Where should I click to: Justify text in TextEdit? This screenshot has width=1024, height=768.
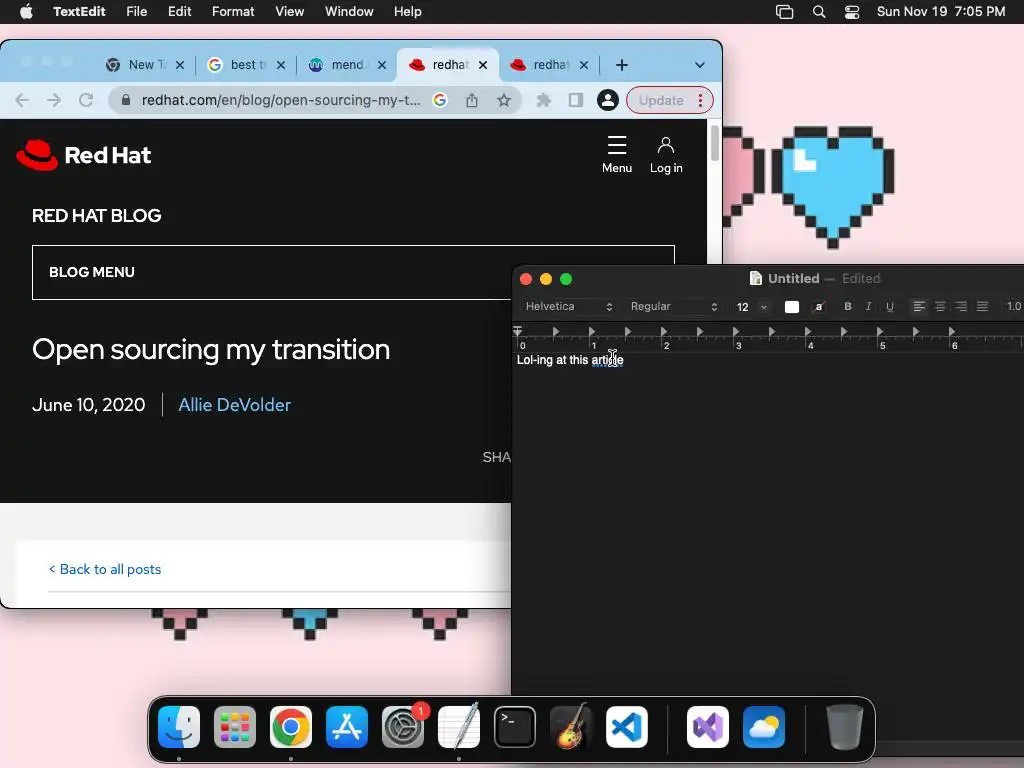coord(982,306)
